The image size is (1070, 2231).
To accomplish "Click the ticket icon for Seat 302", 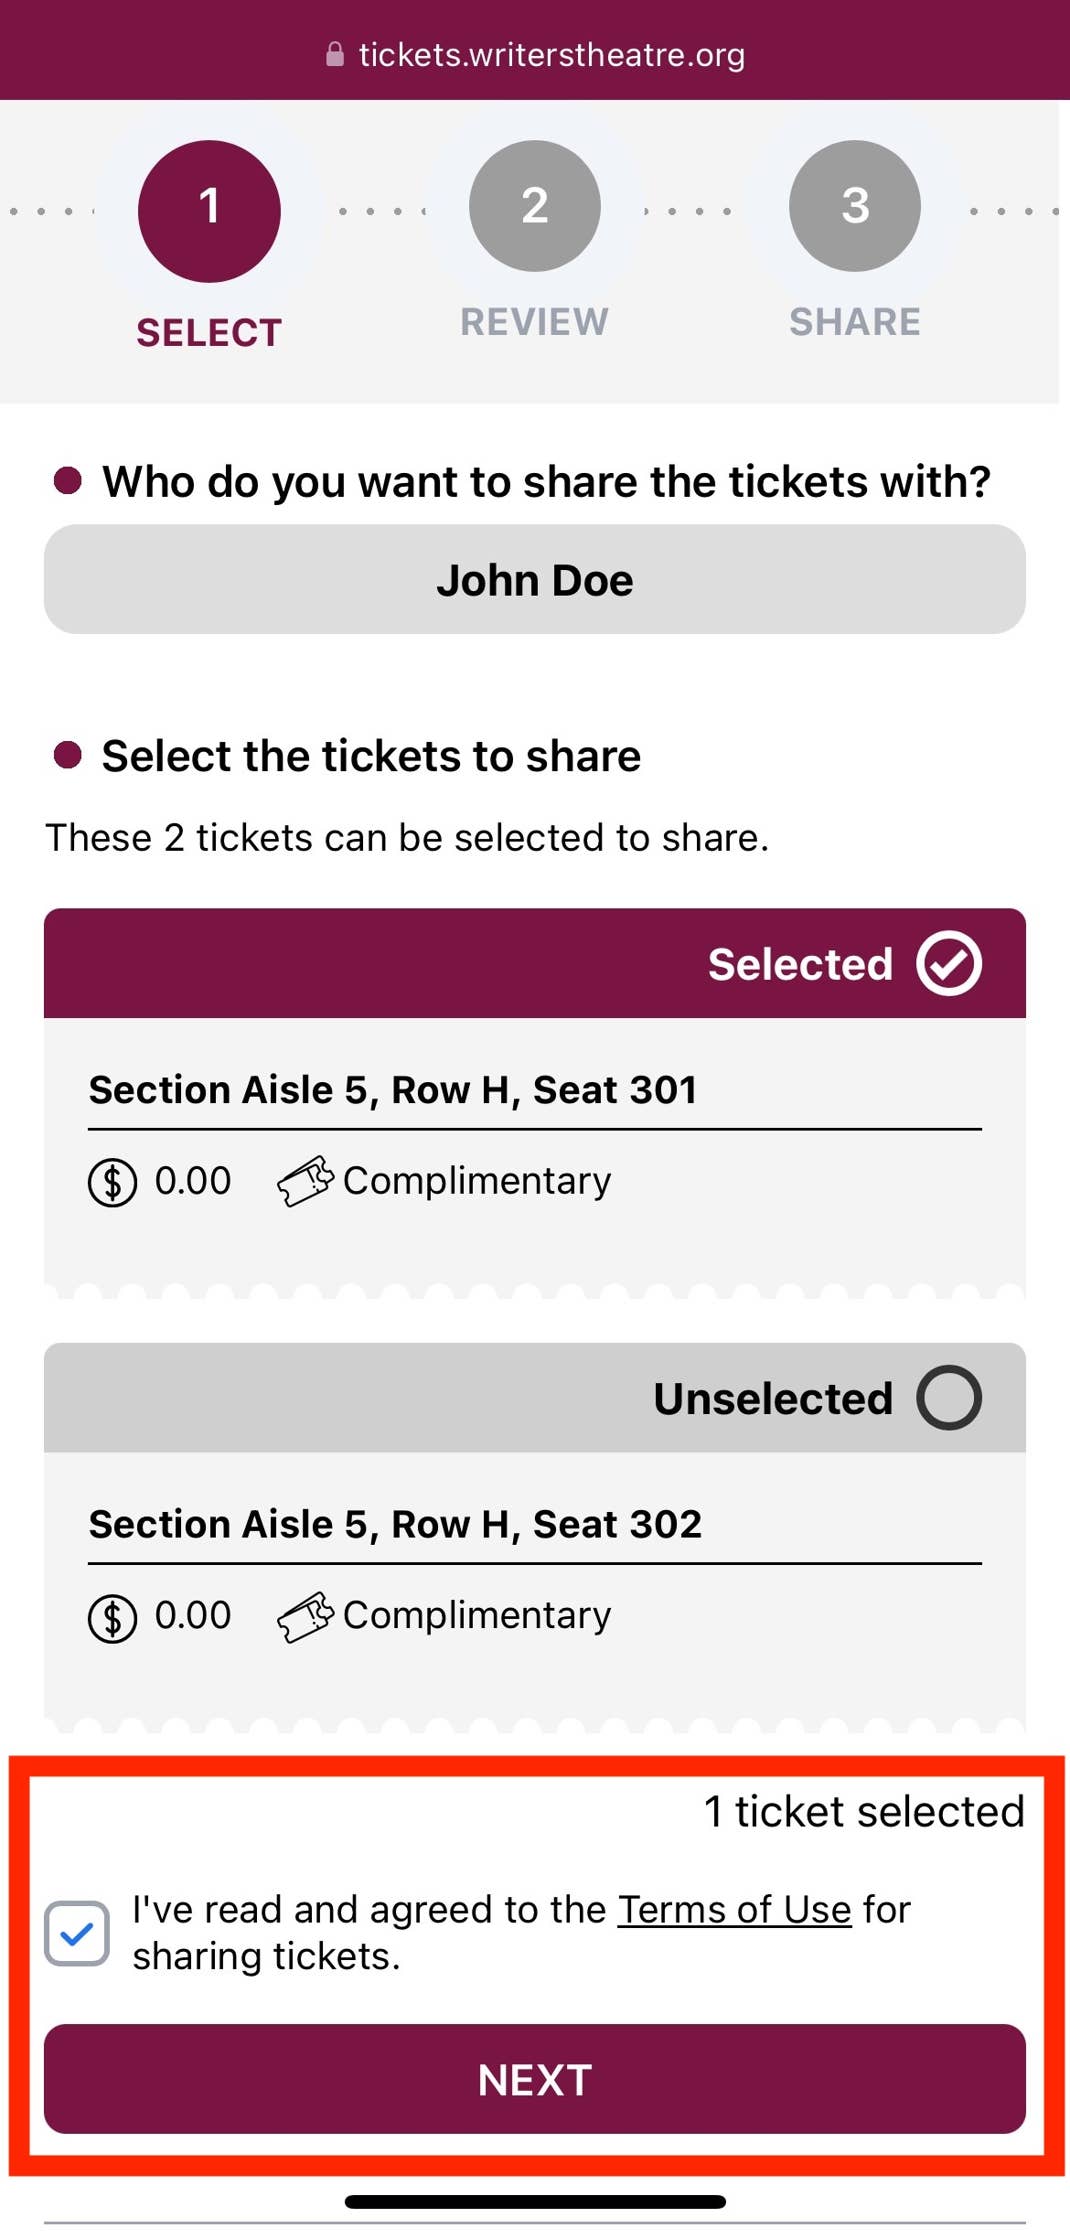I will tap(305, 1616).
